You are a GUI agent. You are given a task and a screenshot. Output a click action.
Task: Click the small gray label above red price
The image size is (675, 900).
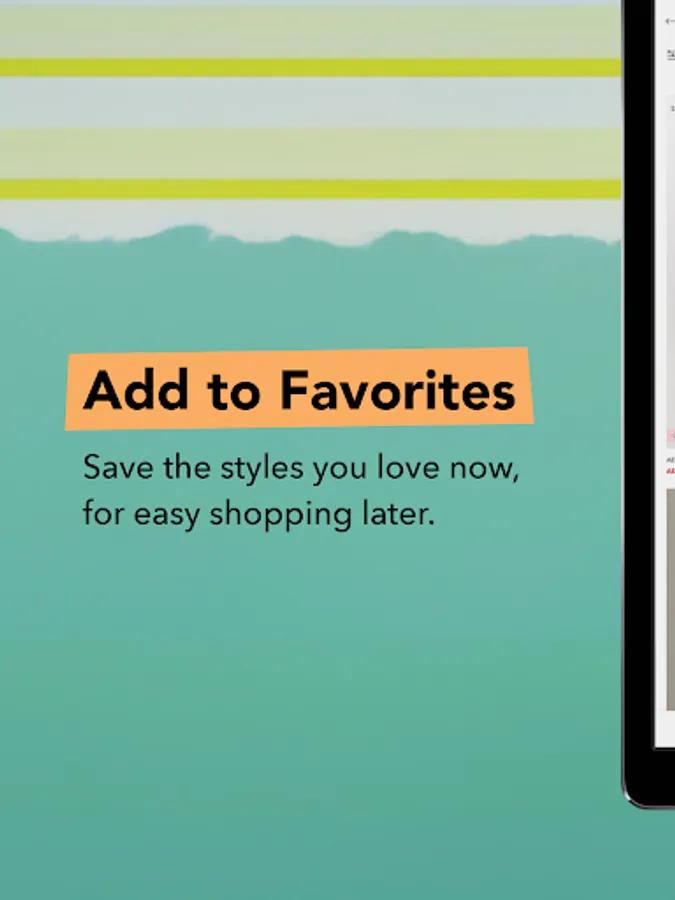pyautogui.click(x=670, y=460)
